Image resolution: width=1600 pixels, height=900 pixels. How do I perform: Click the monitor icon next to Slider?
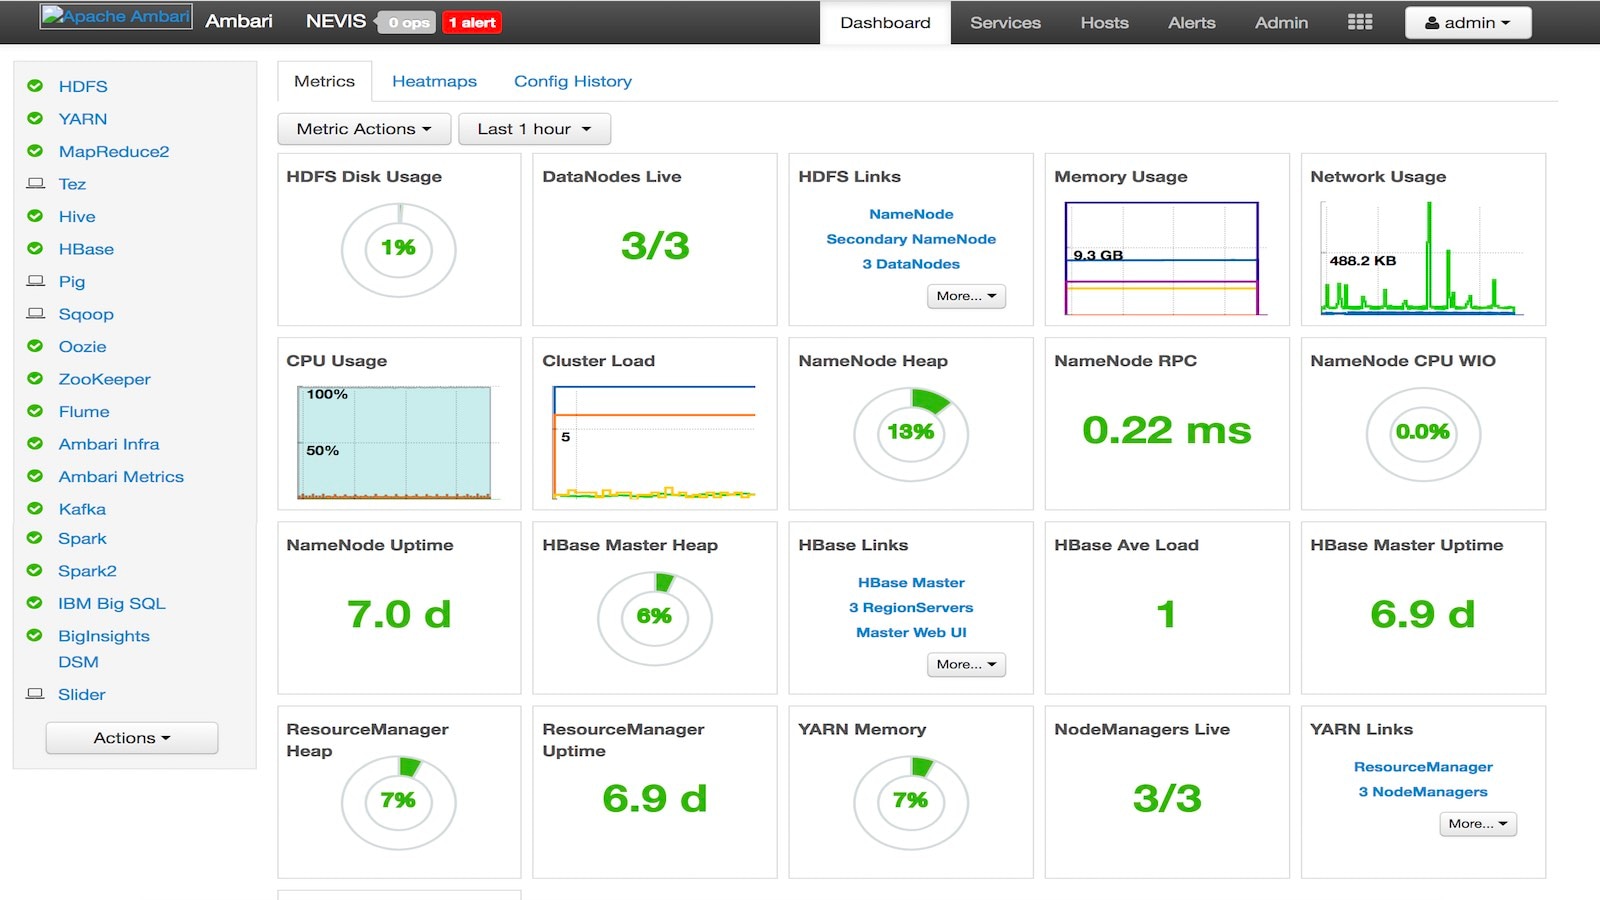point(36,693)
